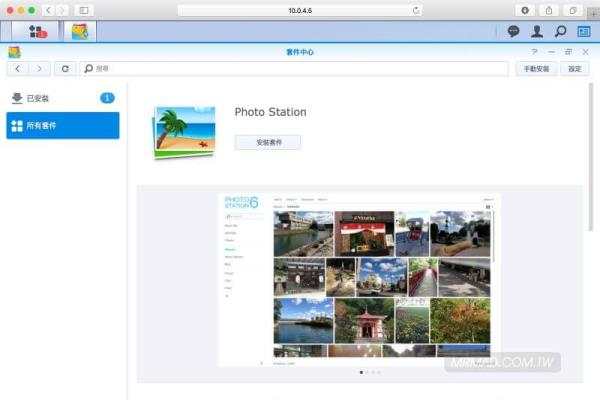Viewport: 600px width, 400px height.
Task: Select fourth screenshot carousel dot
Action: click(379, 372)
